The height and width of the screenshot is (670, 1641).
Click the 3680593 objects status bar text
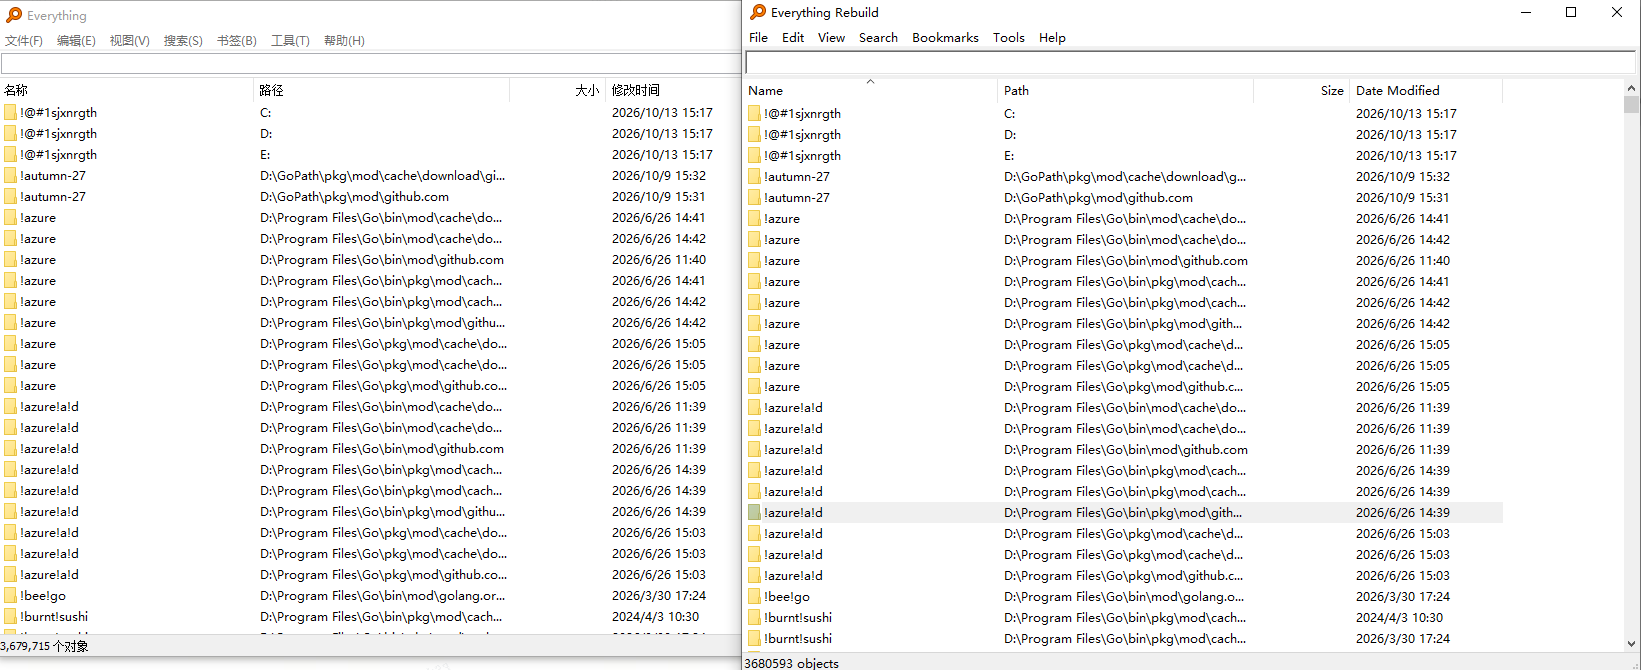tap(792, 663)
